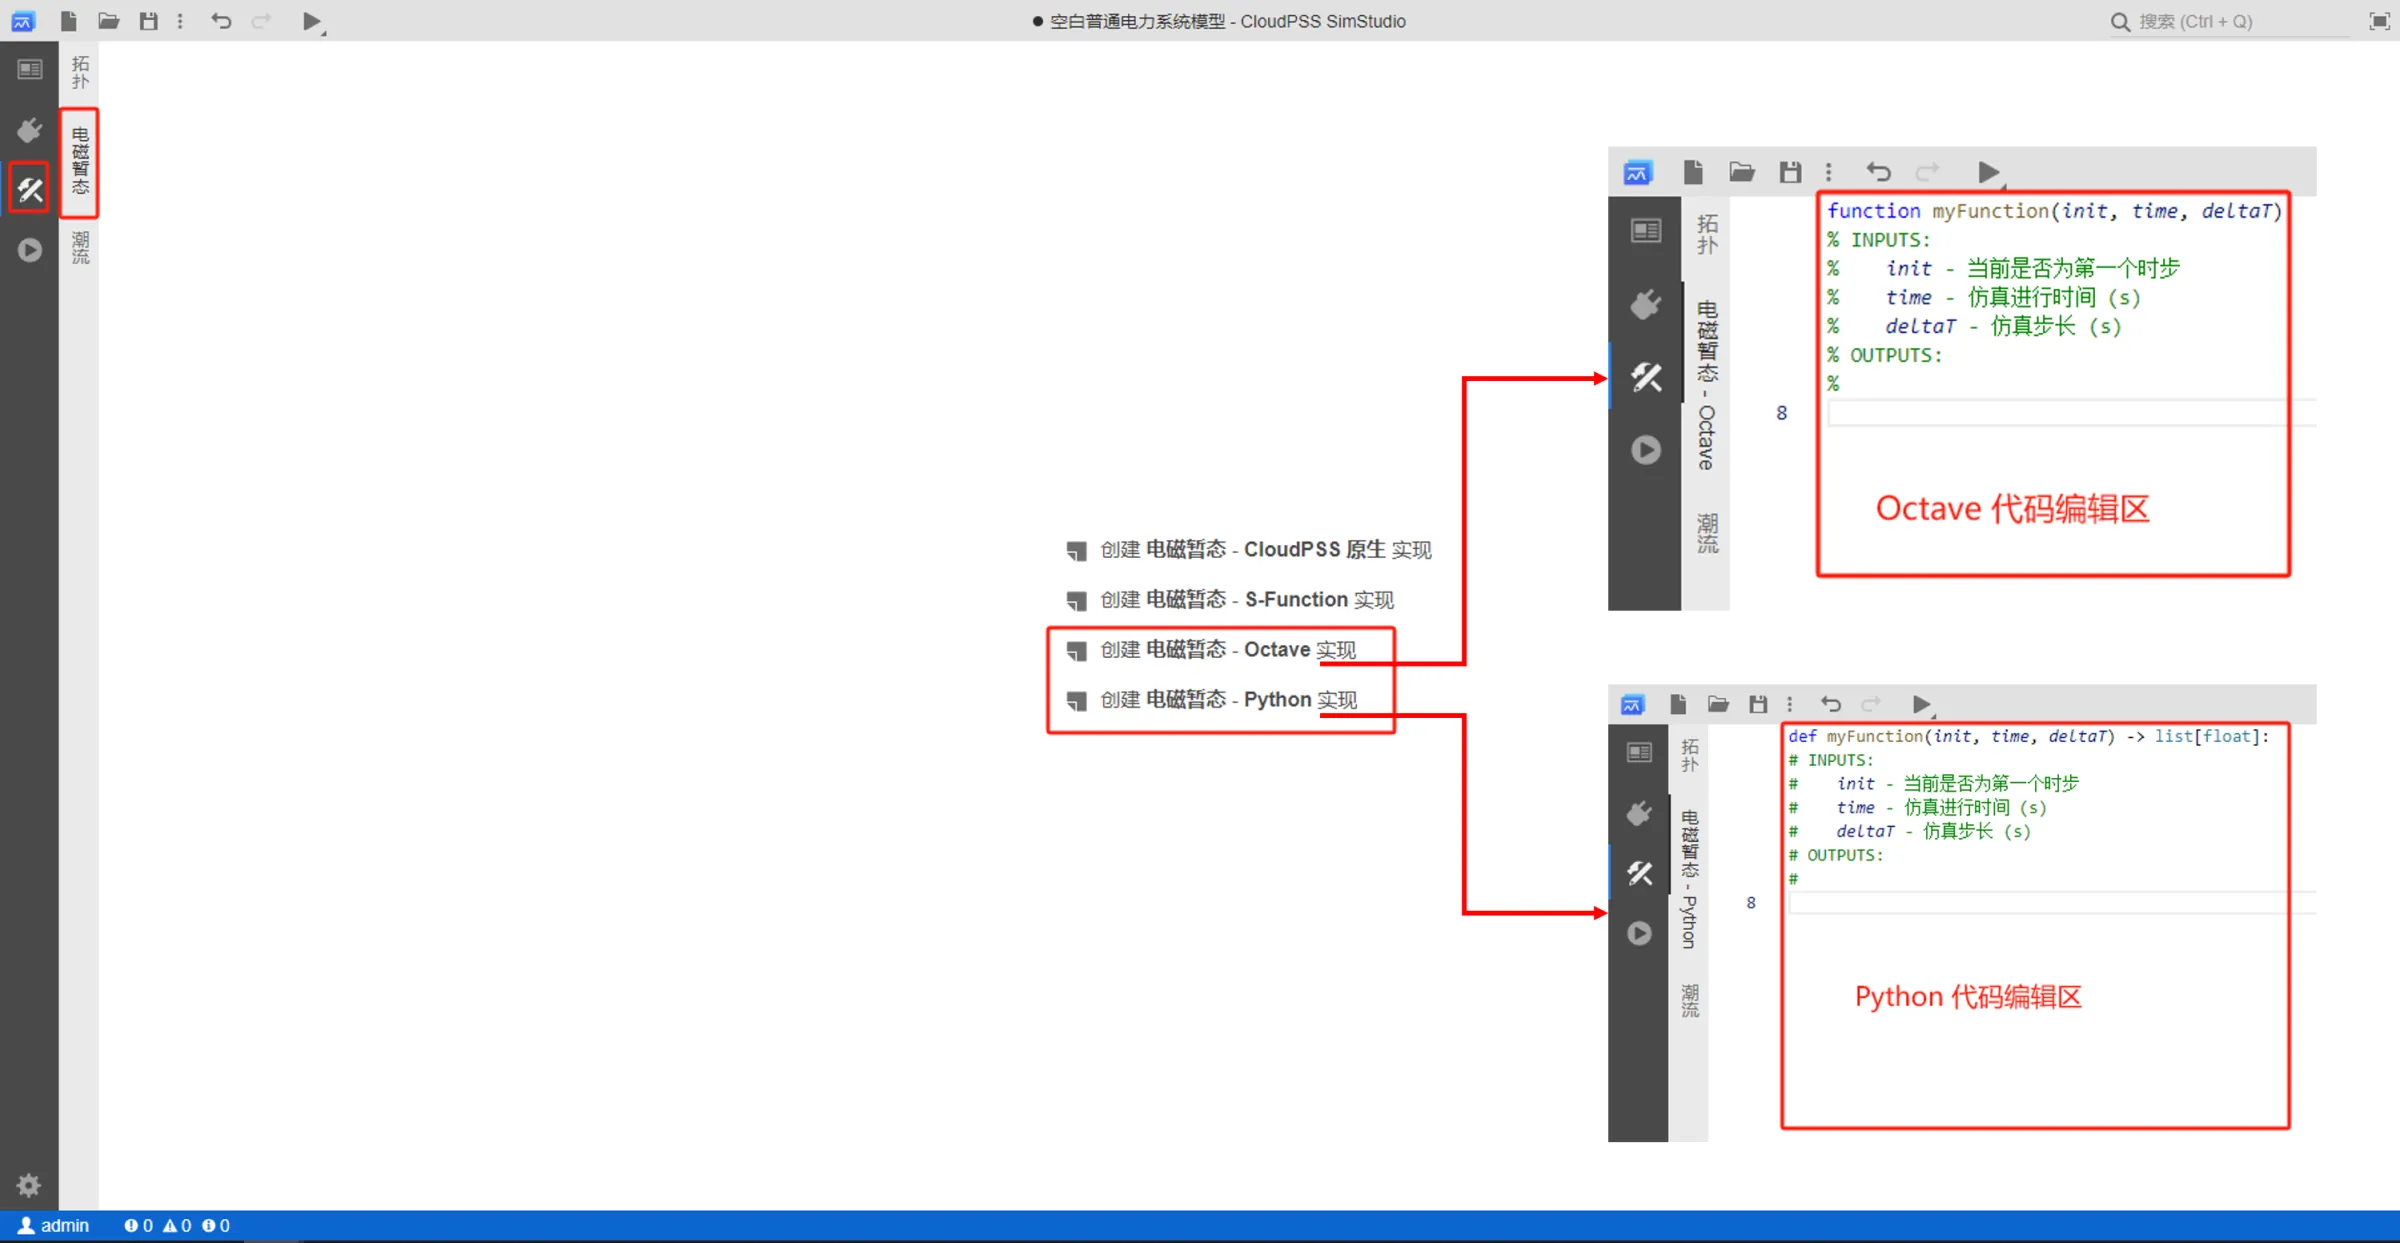2400x1243 pixels.
Task: Show warnings count in the status bar
Action: tap(177, 1226)
